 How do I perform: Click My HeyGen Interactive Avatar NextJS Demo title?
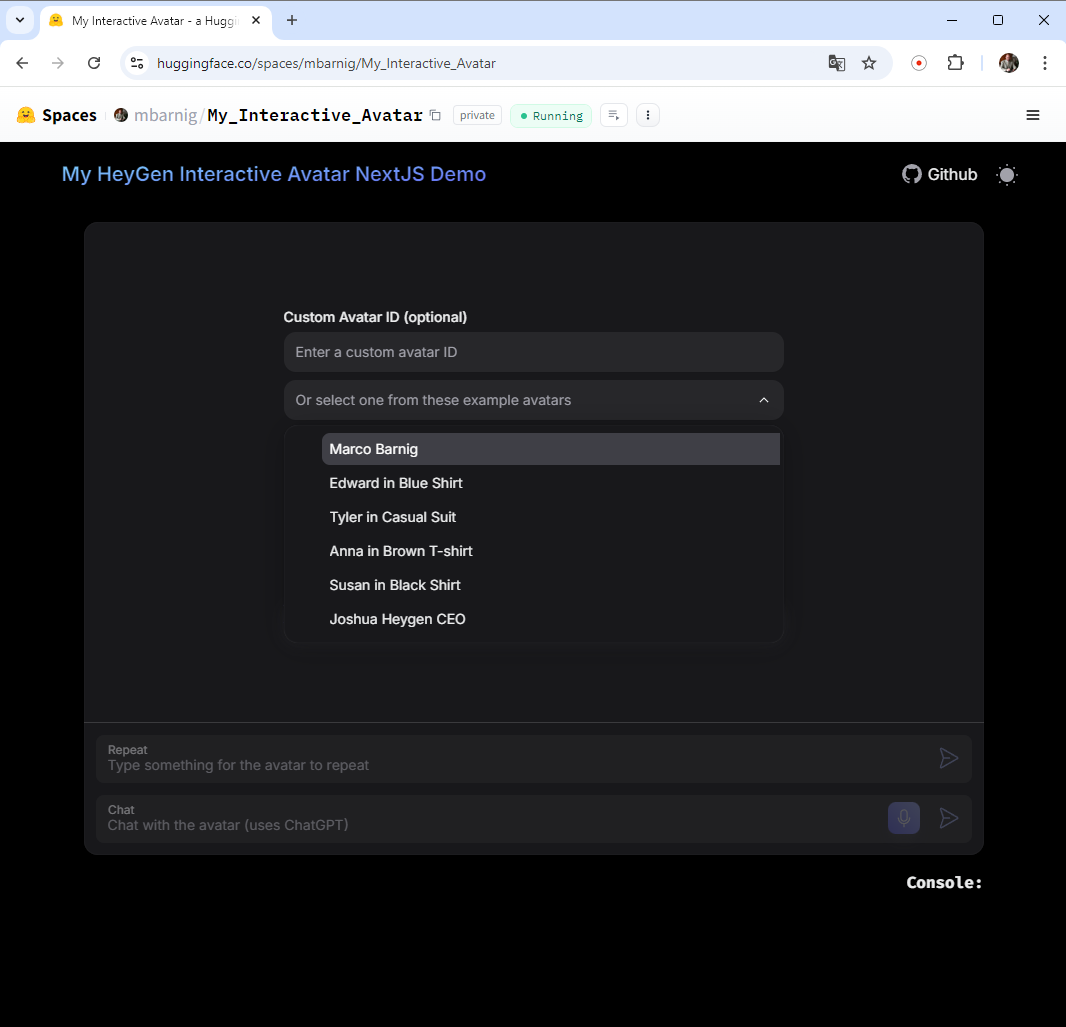point(274,174)
